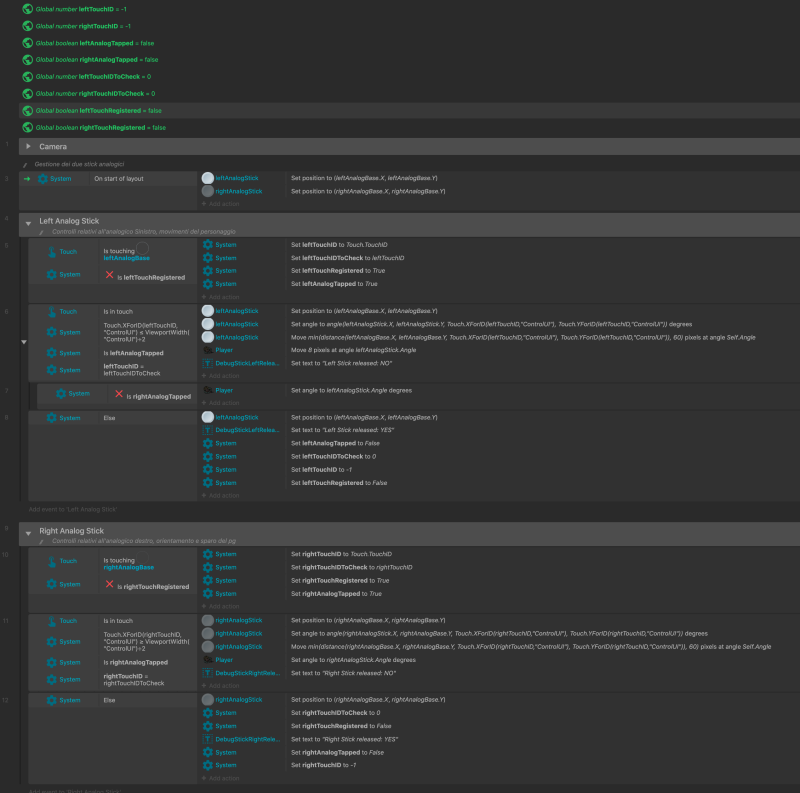Screen dimensions: 800x793
Task: Add action under 'Set rightTouchID to -1'
Action: [x=220, y=778]
